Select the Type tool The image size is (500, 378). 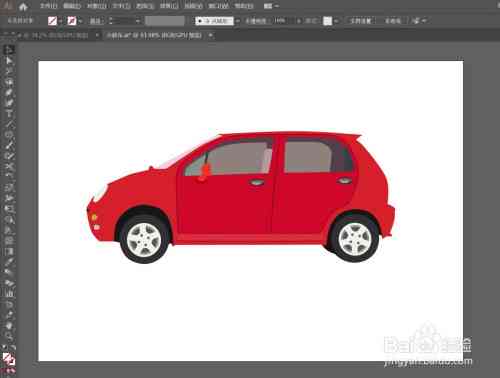pyautogui.click(x=9, y=113)
